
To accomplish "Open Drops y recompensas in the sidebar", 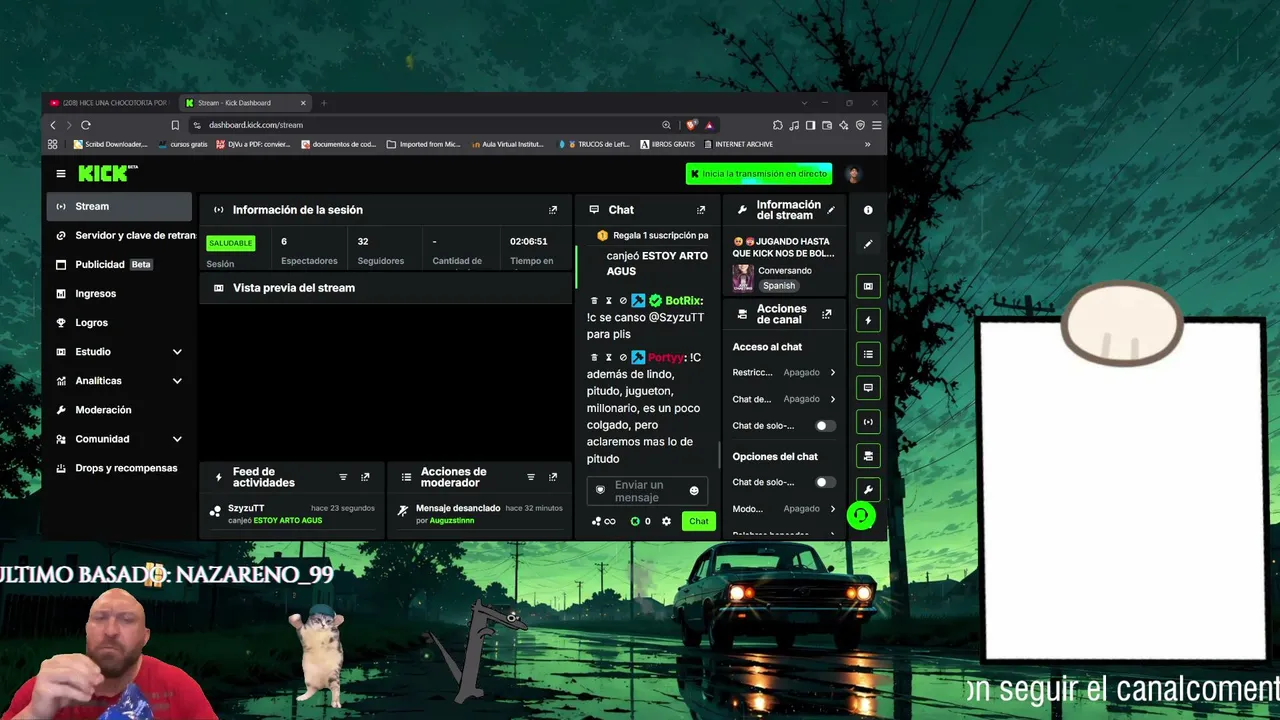I will click(120, 468).
